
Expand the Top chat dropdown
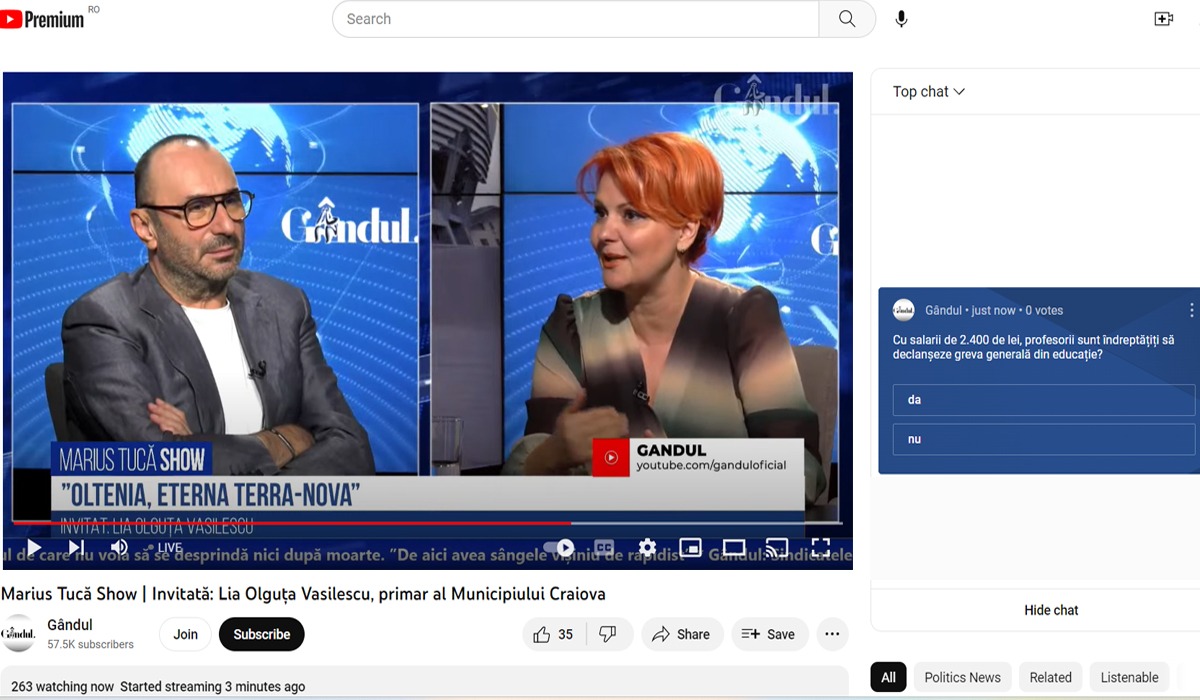(x=929, y=91)
